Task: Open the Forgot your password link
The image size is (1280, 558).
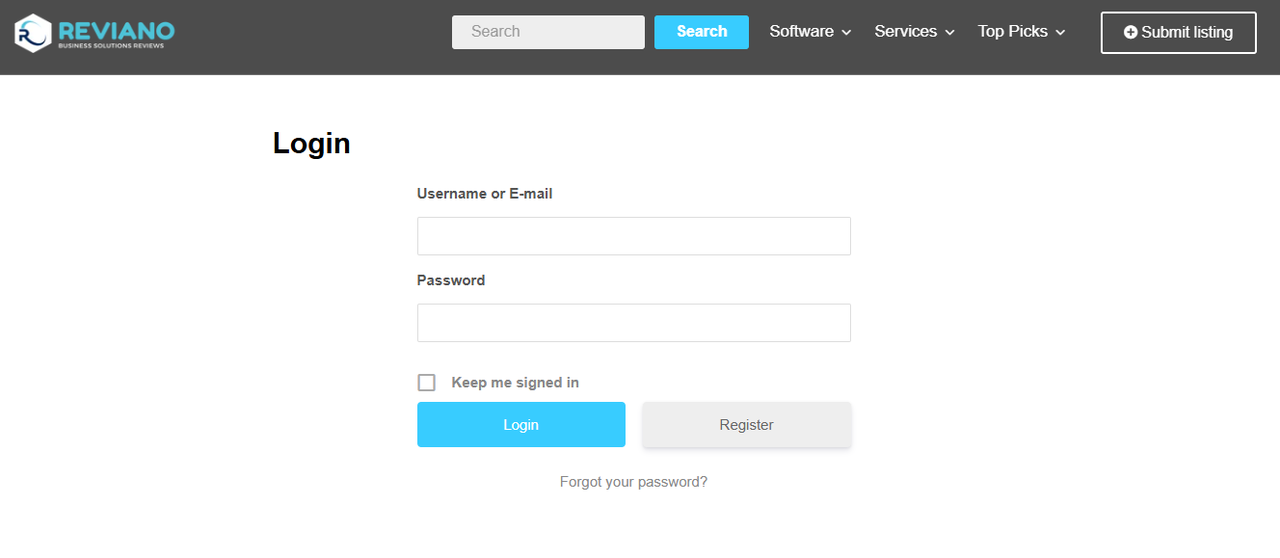Action: pyautogui.click(x=634, y=482)
